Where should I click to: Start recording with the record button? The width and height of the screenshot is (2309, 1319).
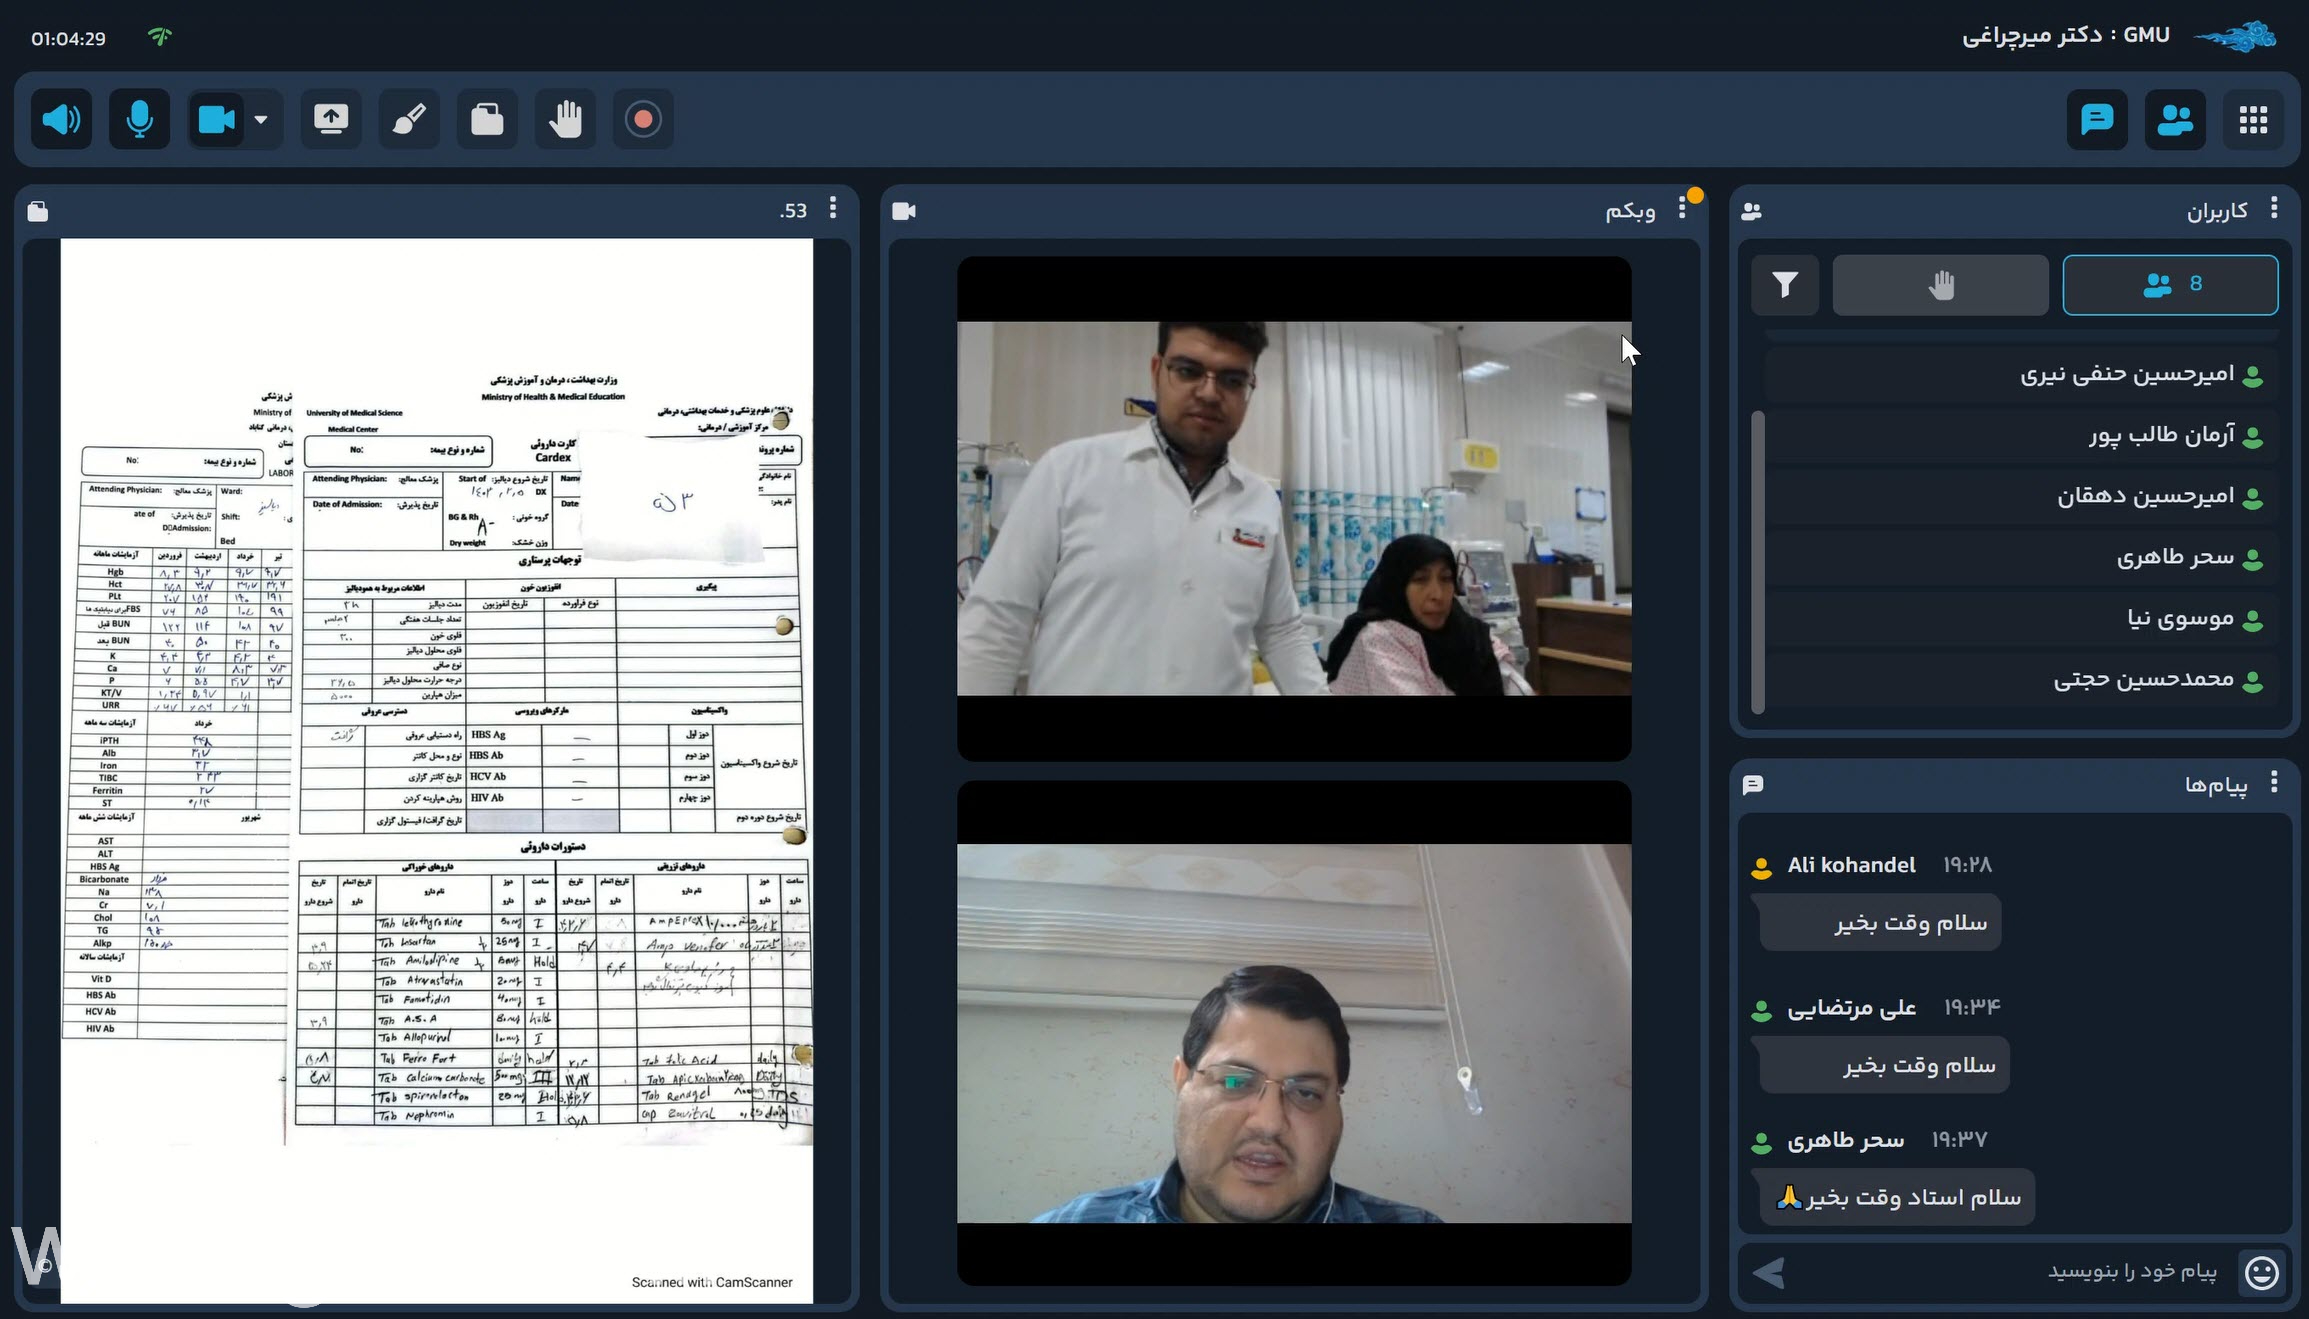pyautogui.click(x=643, y=120)
